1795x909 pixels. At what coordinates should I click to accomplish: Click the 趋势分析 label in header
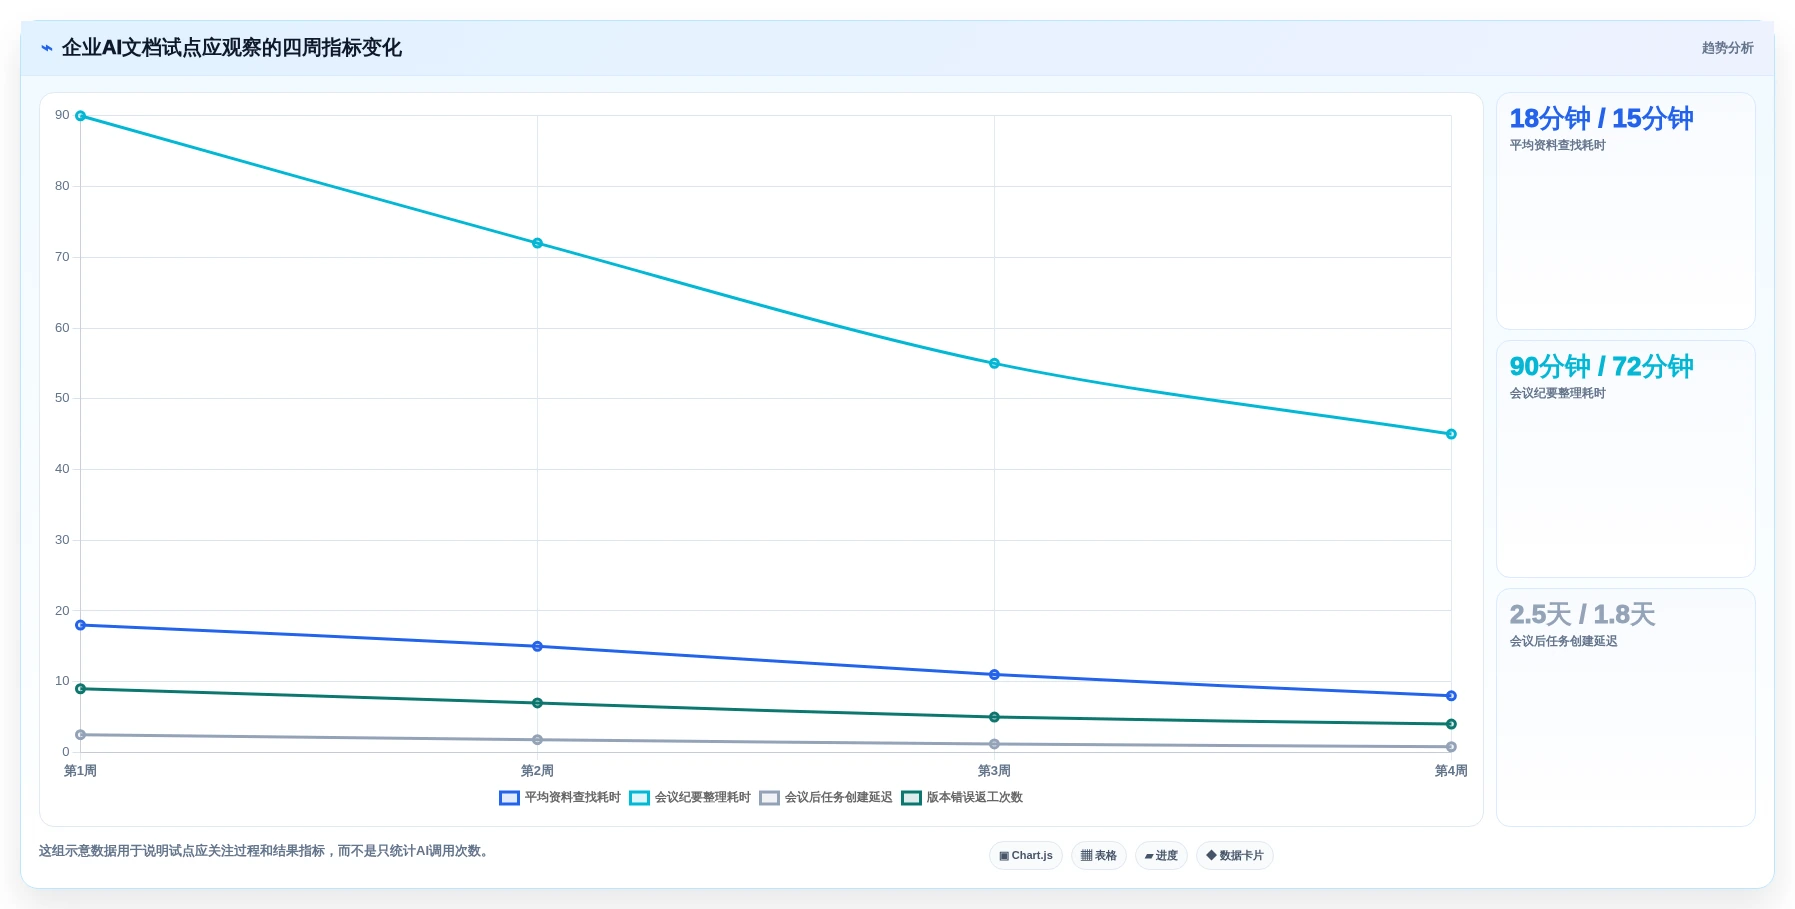pyautogui.click(x=1727, y=48)
